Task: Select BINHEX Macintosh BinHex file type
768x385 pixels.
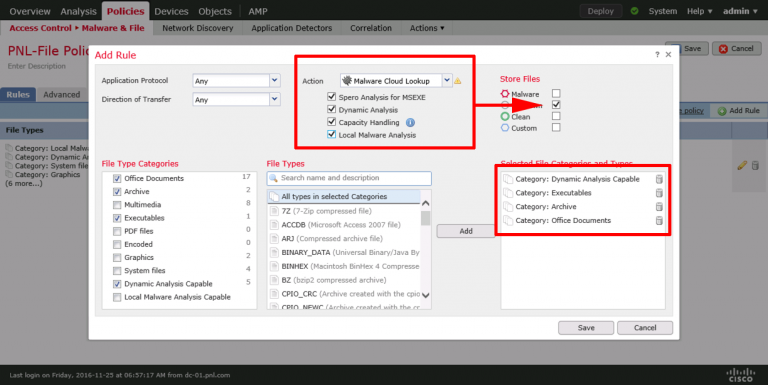Action: (343, 266)
